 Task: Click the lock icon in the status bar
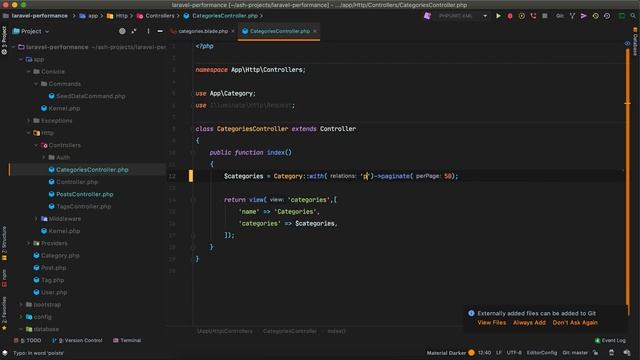click(x=596, y=353)
